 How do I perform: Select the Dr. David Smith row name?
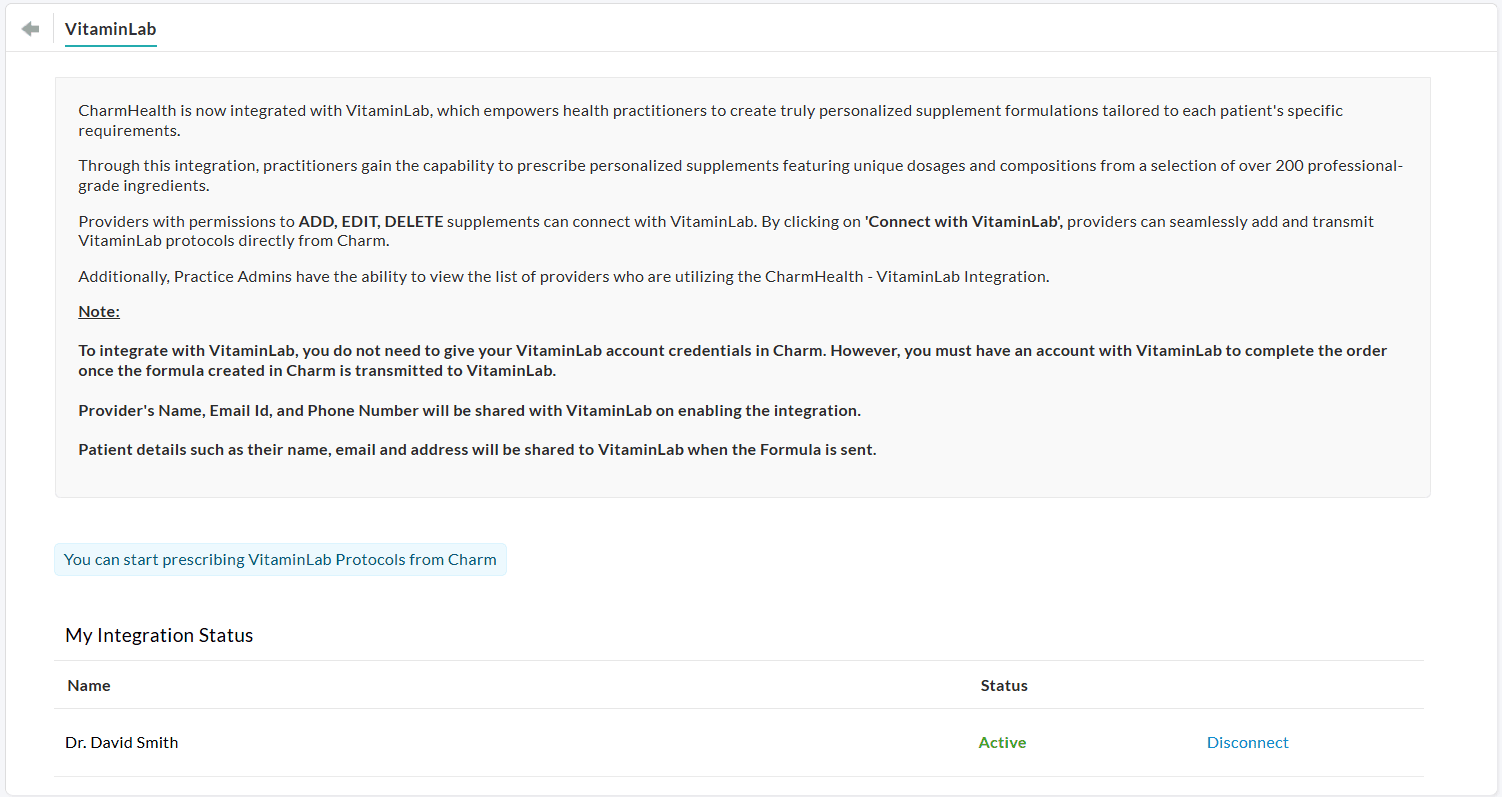click(x=122, y=742)
